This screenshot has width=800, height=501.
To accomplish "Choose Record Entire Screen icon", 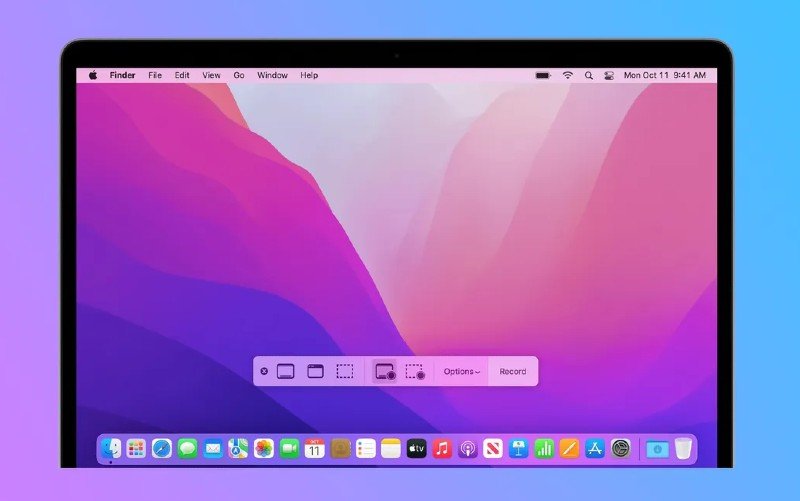I will [385, 371].
